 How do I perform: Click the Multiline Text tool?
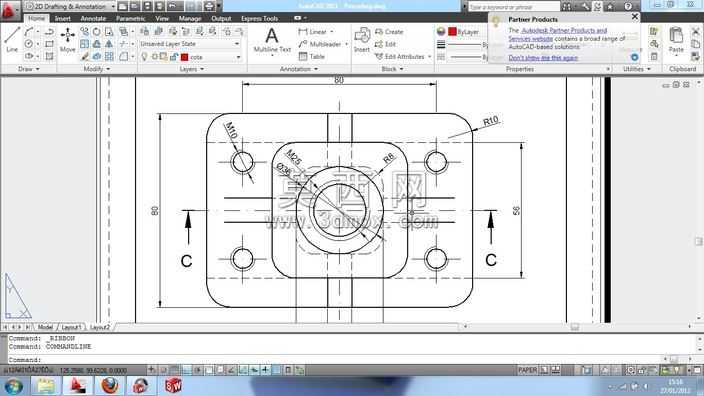click(272, 40)
